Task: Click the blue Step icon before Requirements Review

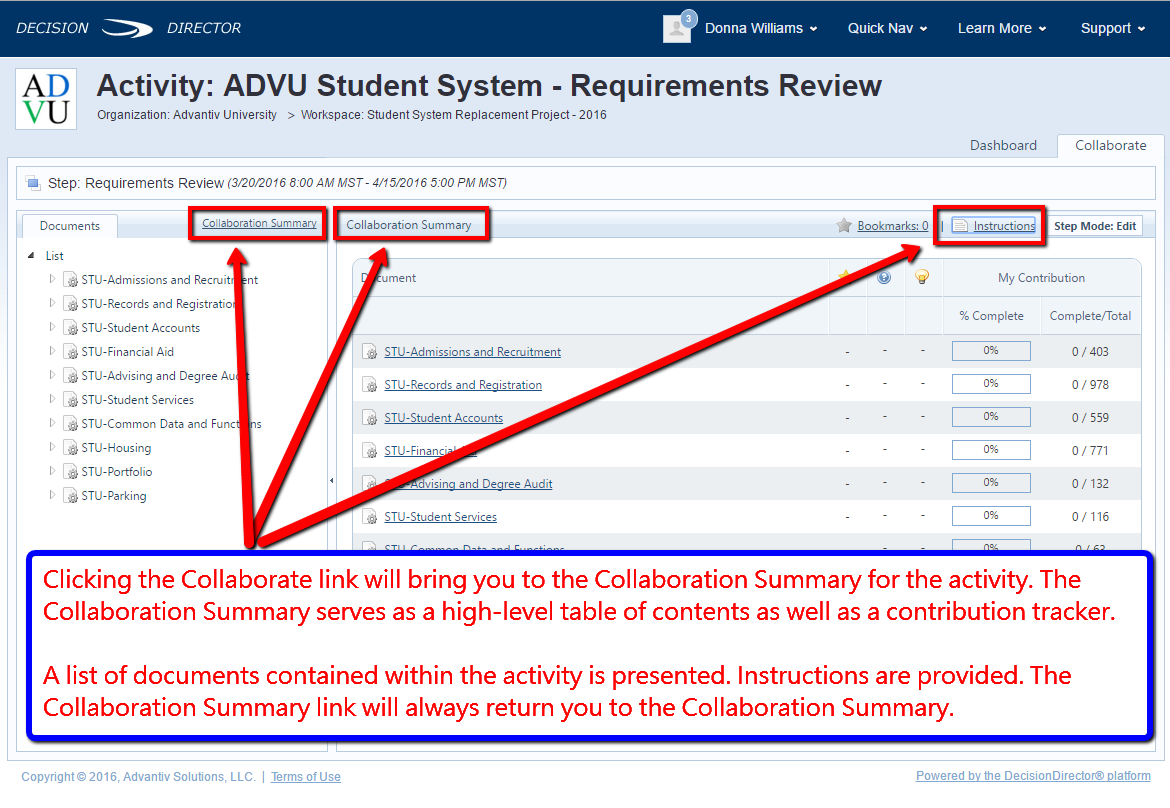Action: pyautogui.click(x=33, y=183)
